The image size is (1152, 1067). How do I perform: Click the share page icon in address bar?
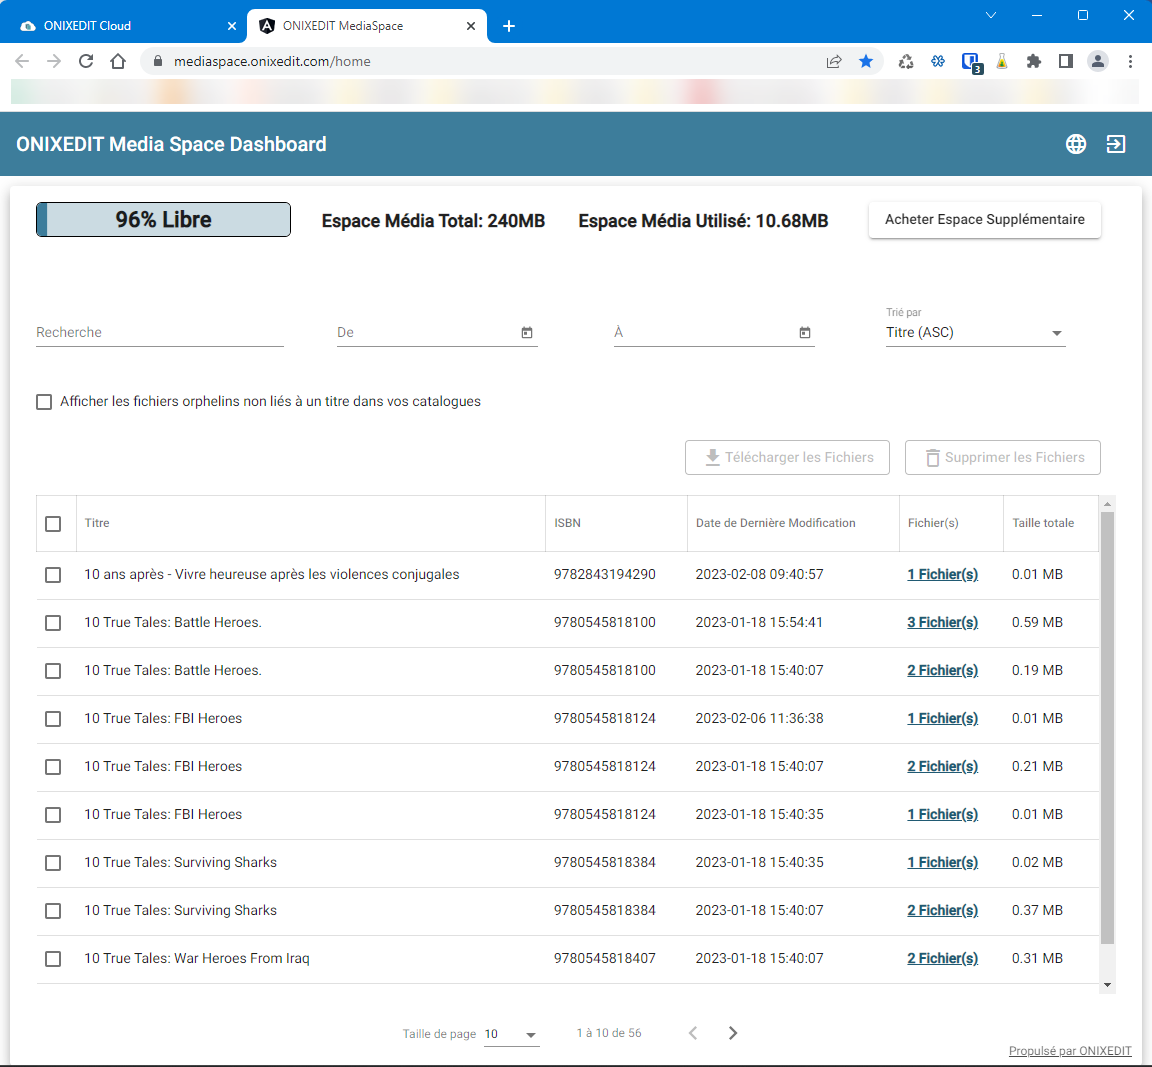point(834,62)
